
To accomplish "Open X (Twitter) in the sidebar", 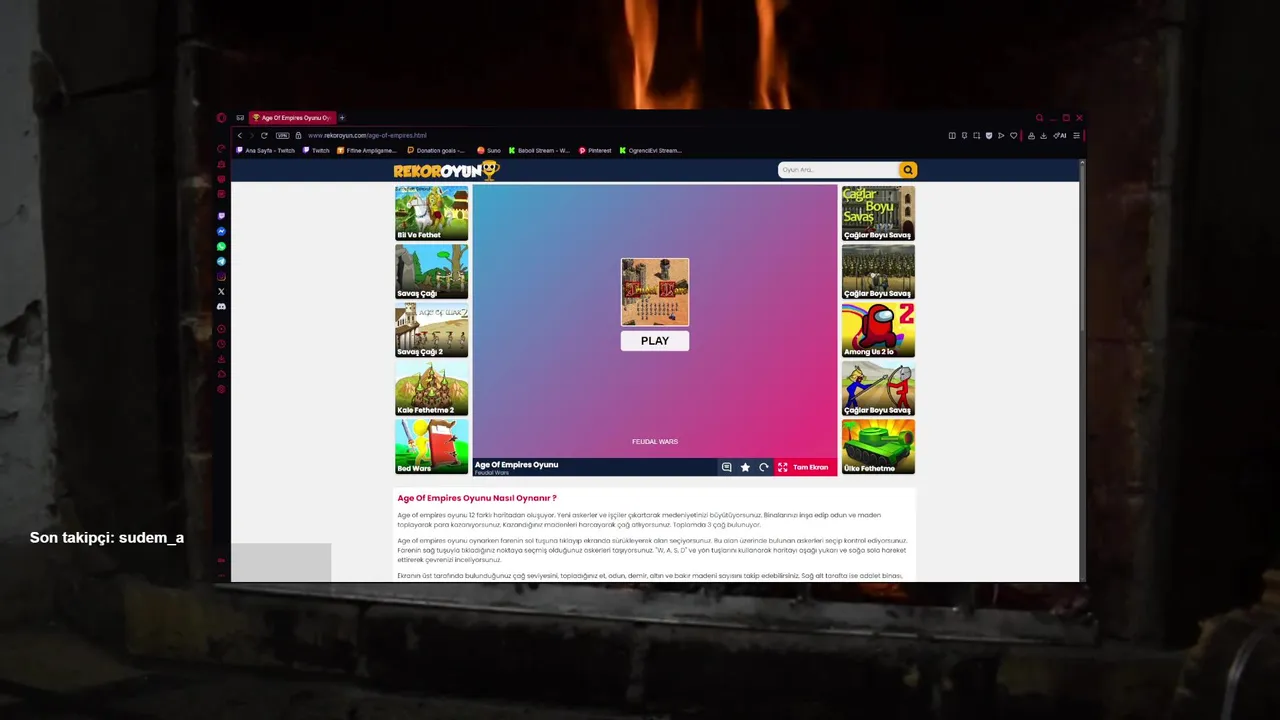I will point(221,292).
